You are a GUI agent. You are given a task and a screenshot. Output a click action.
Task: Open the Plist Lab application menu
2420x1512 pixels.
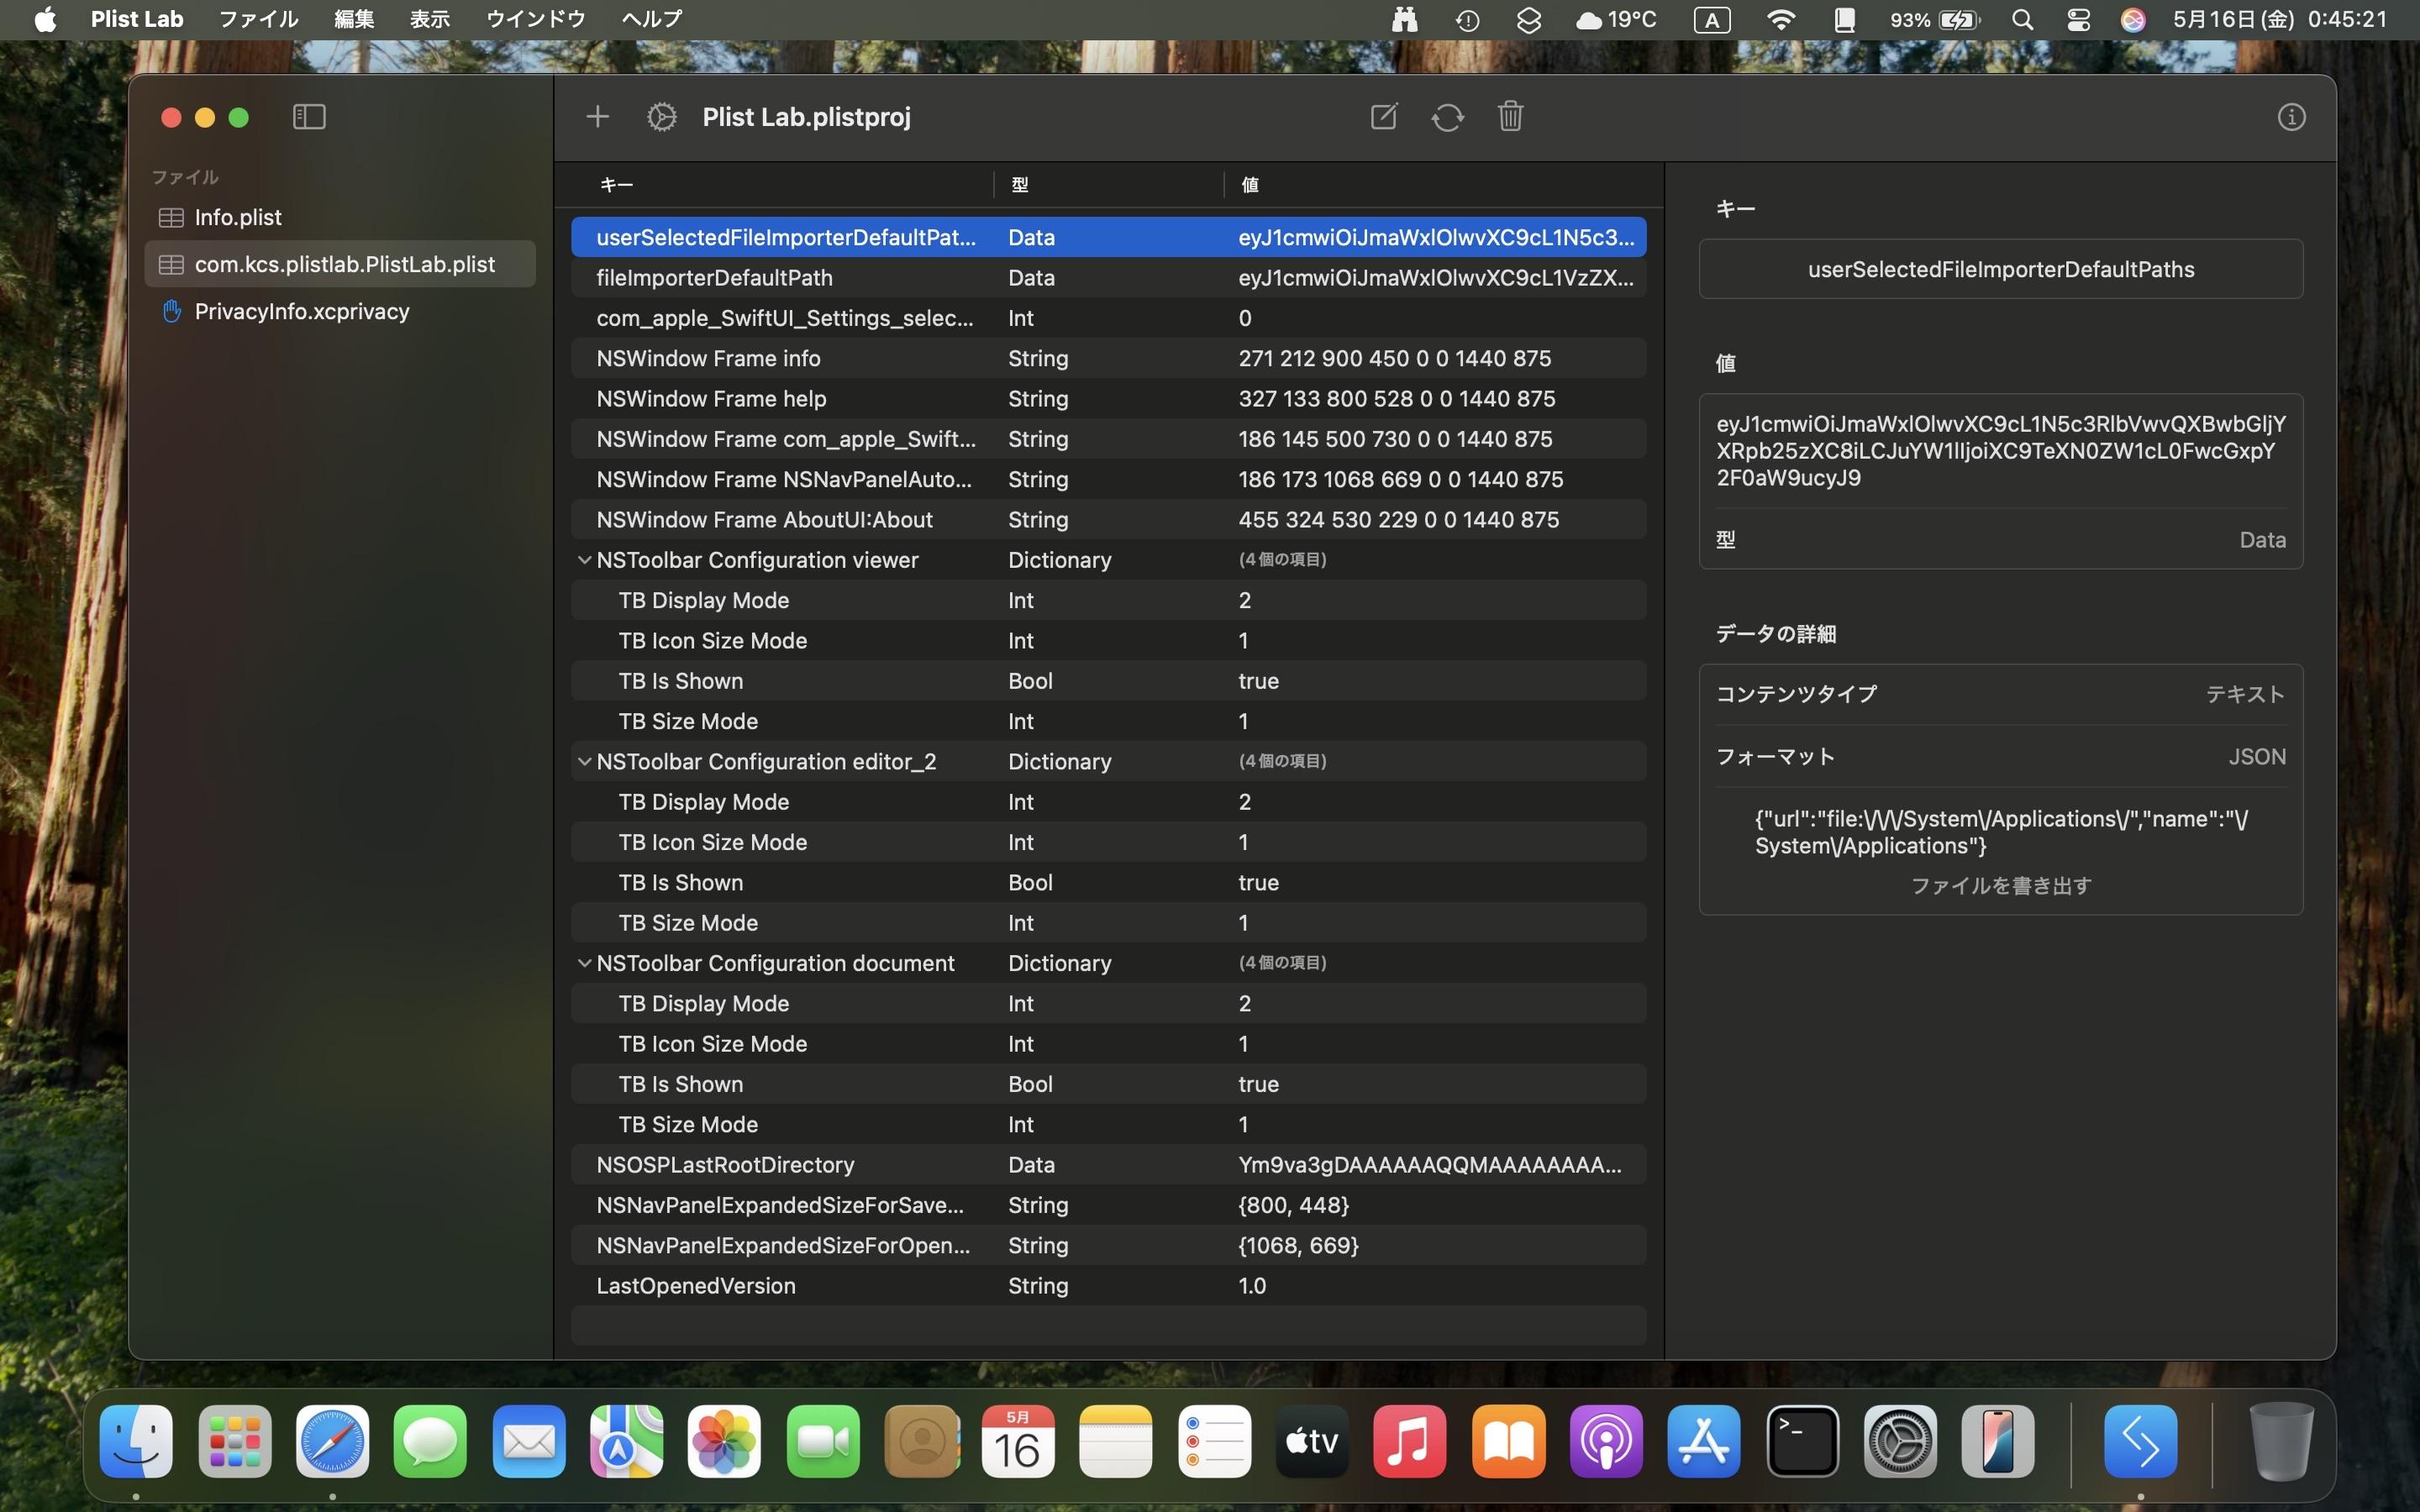137,19
